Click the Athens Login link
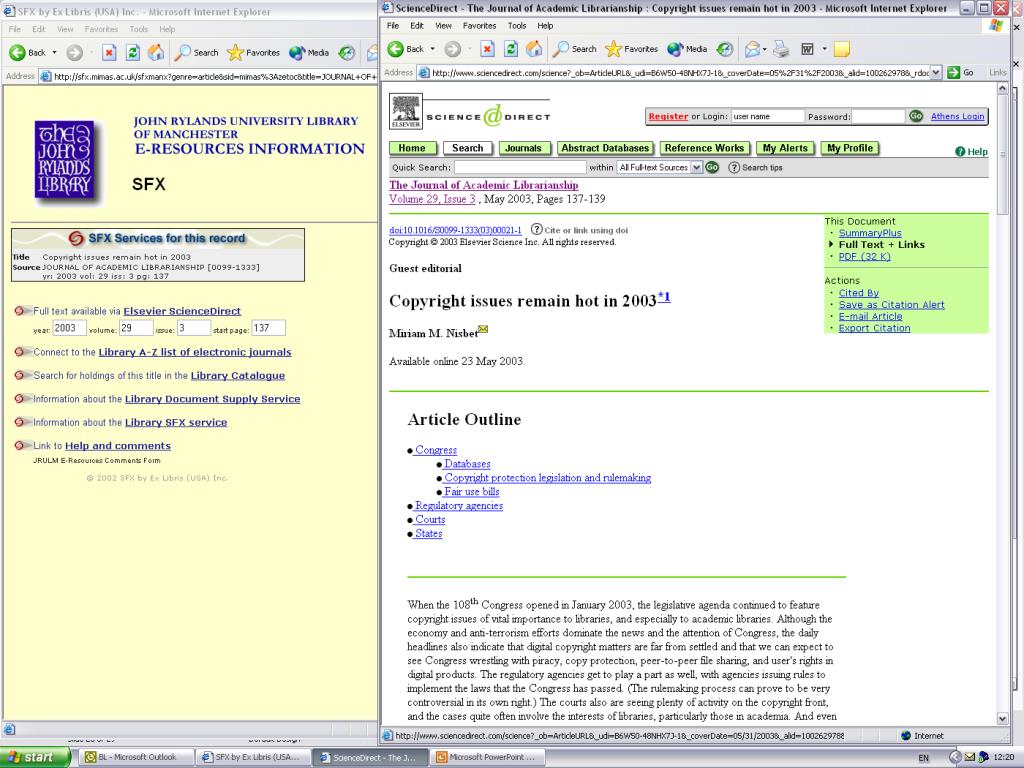Screen dimensions: 1024x768 [x=957, y=116]
